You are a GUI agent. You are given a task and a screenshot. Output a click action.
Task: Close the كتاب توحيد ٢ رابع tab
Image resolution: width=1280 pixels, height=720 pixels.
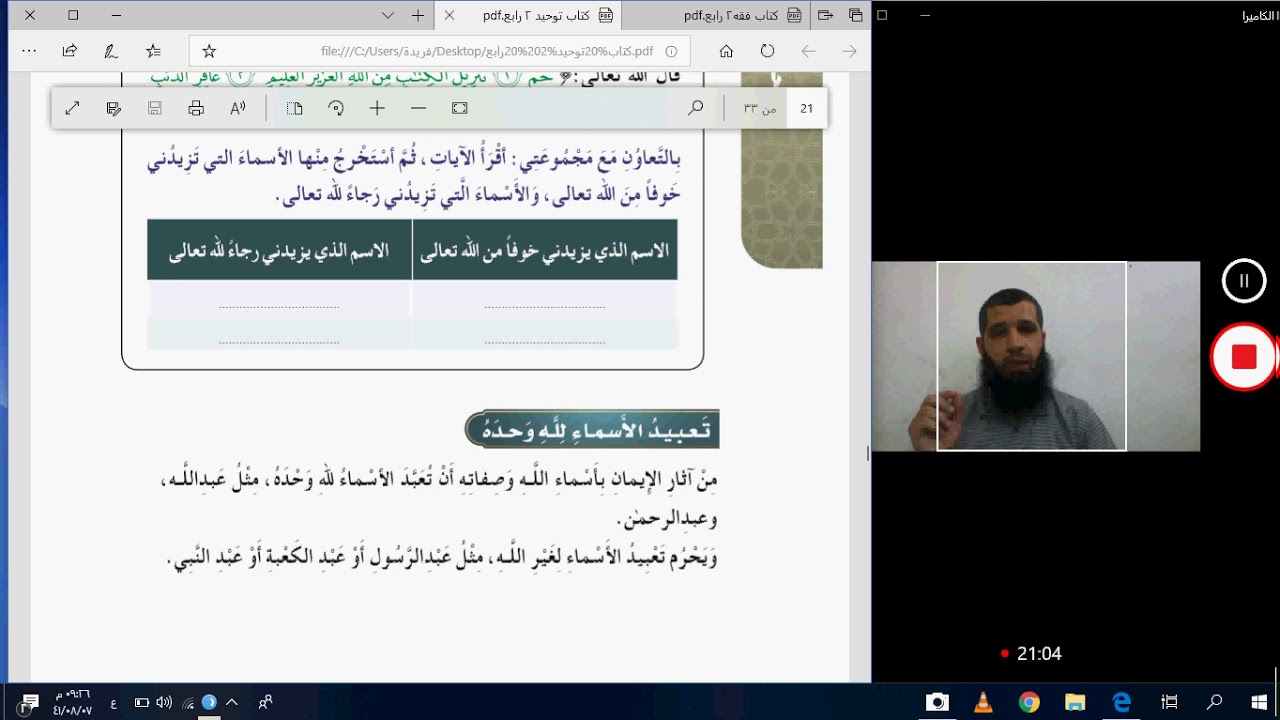pyautogui.click(x=449, y=15)
